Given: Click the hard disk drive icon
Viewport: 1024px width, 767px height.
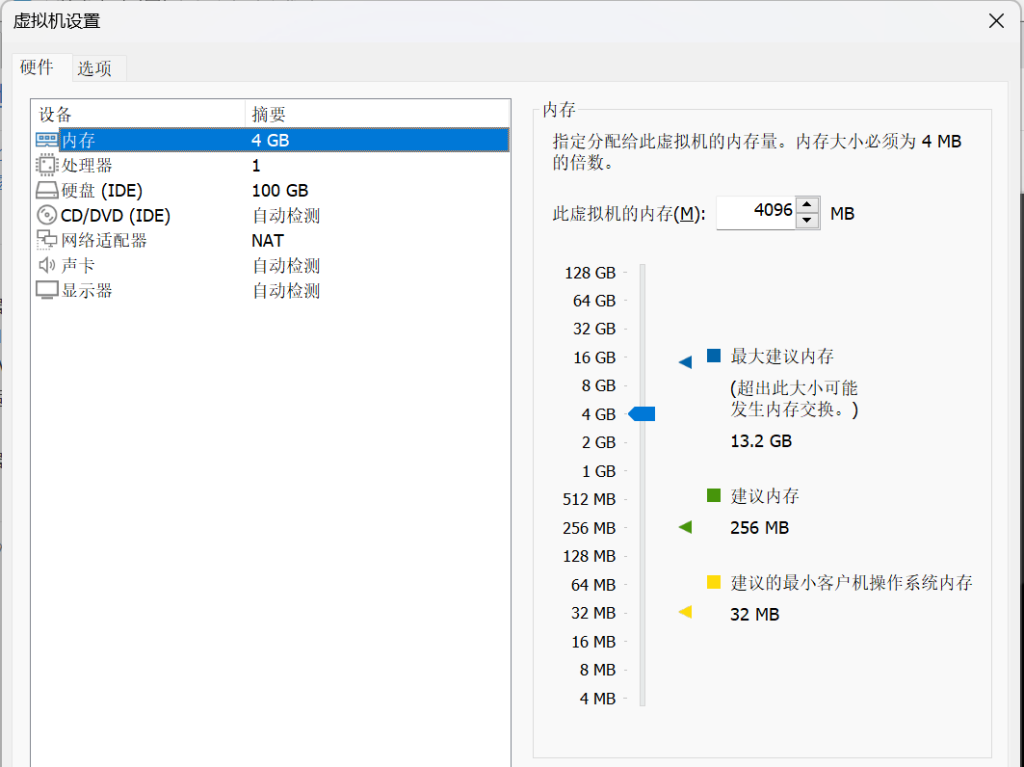Looking at the screenshot, I should coord(47,190).
